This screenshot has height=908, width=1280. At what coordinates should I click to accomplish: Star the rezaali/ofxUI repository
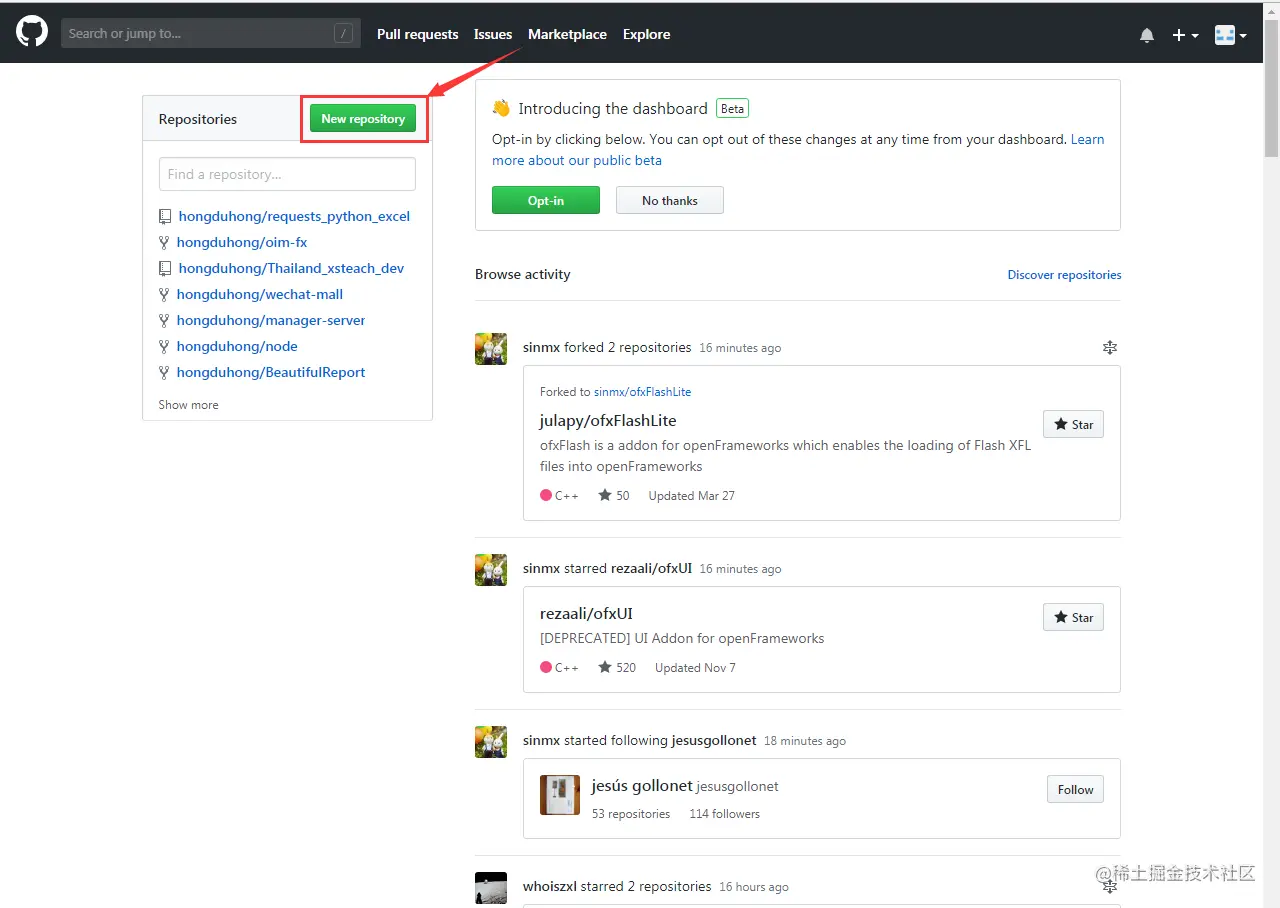1073,618
